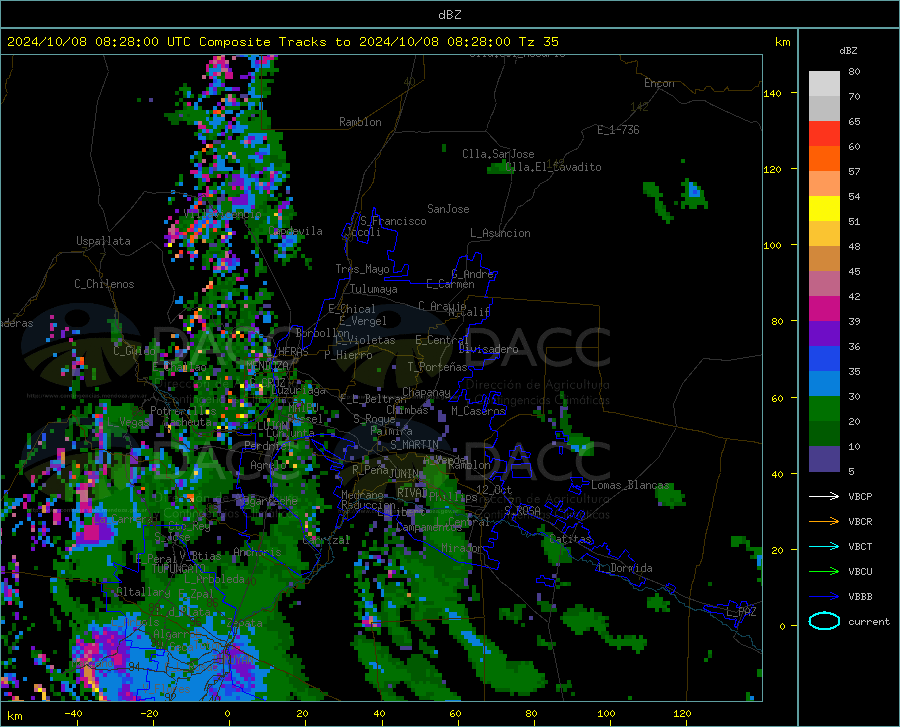This screenshot has width=900, height=727.
Task: Select the magenta 39 dBZ color swatch
Action: [x=824, y=309]
